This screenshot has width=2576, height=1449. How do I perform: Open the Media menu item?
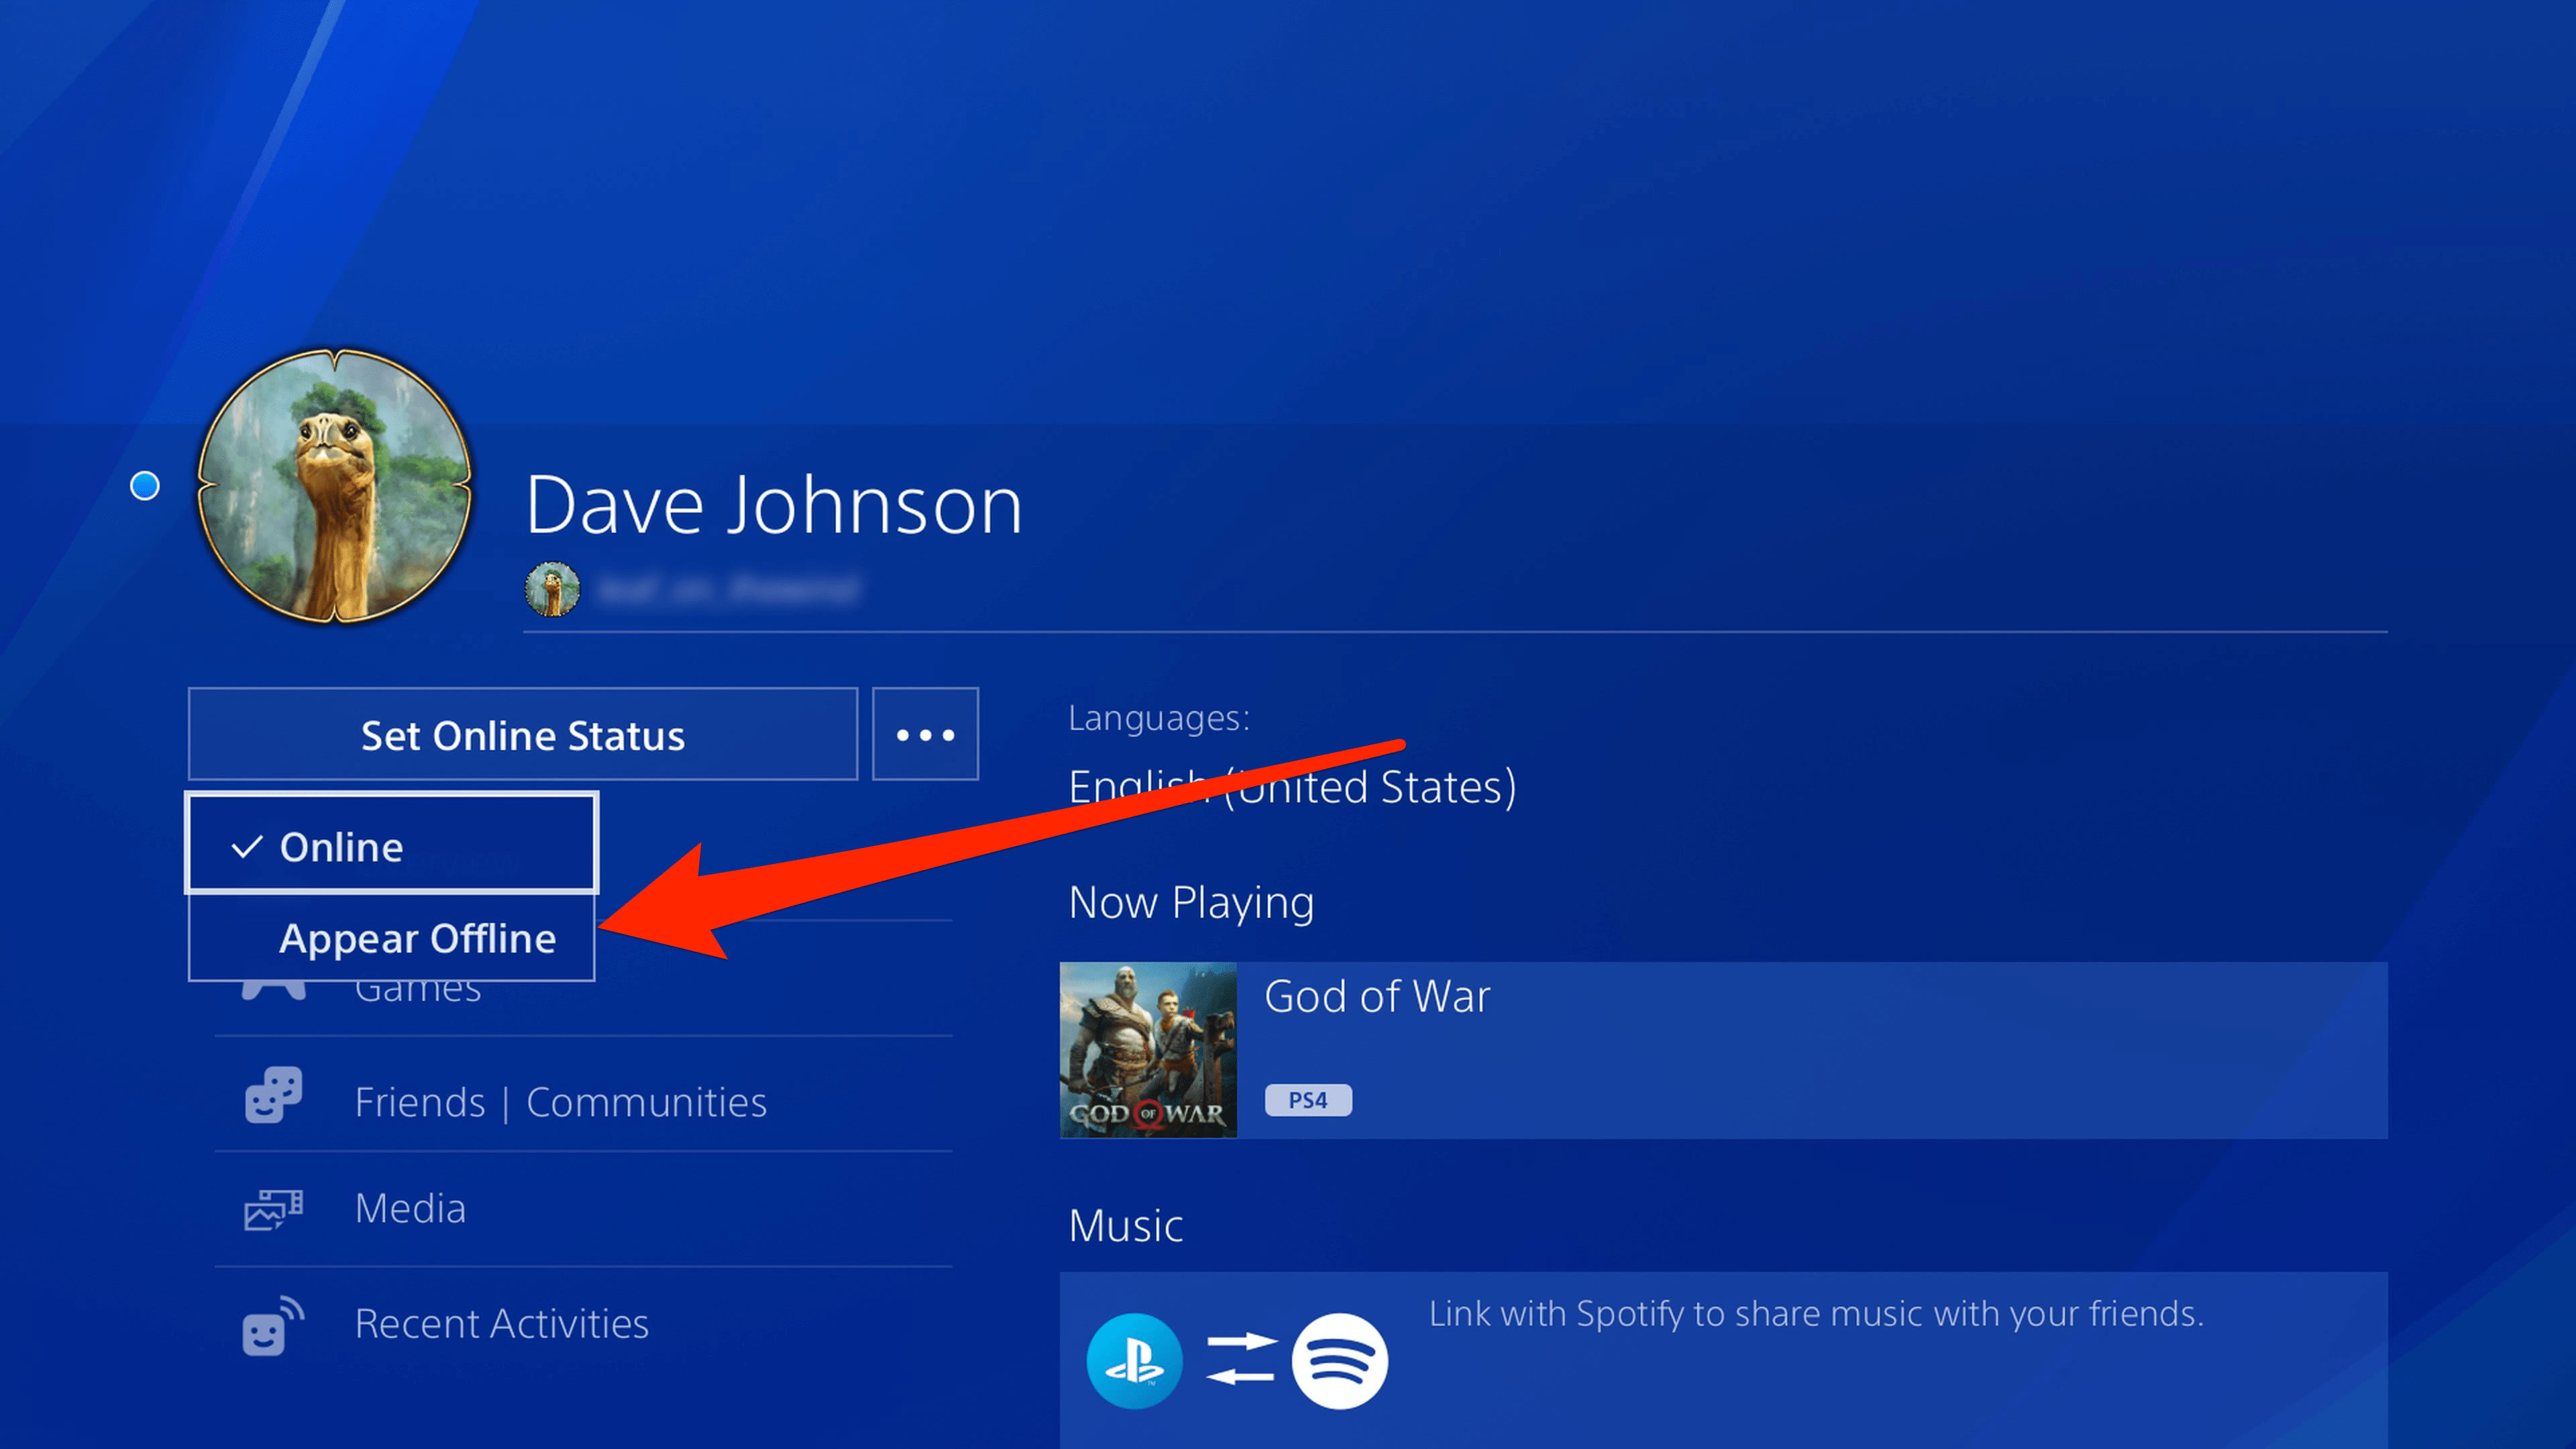(x=583, y=1209)
